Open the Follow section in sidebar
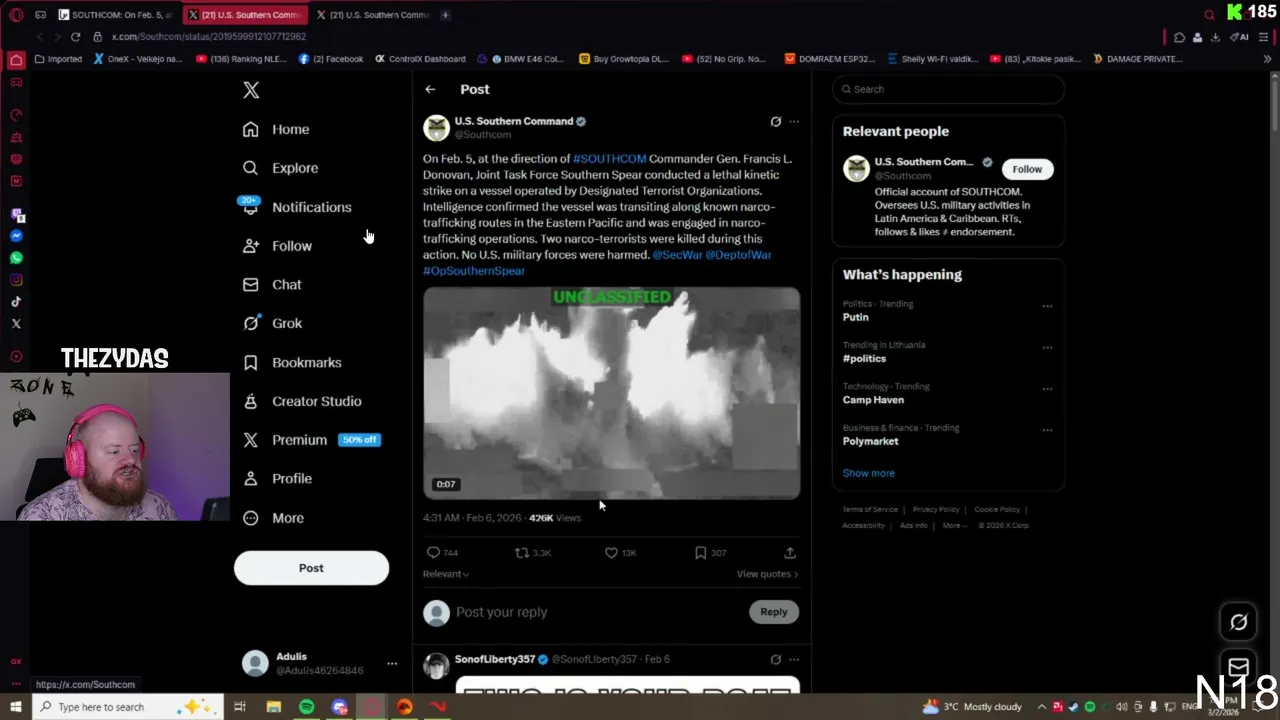Screen dimensions: 1280x720 277,246
